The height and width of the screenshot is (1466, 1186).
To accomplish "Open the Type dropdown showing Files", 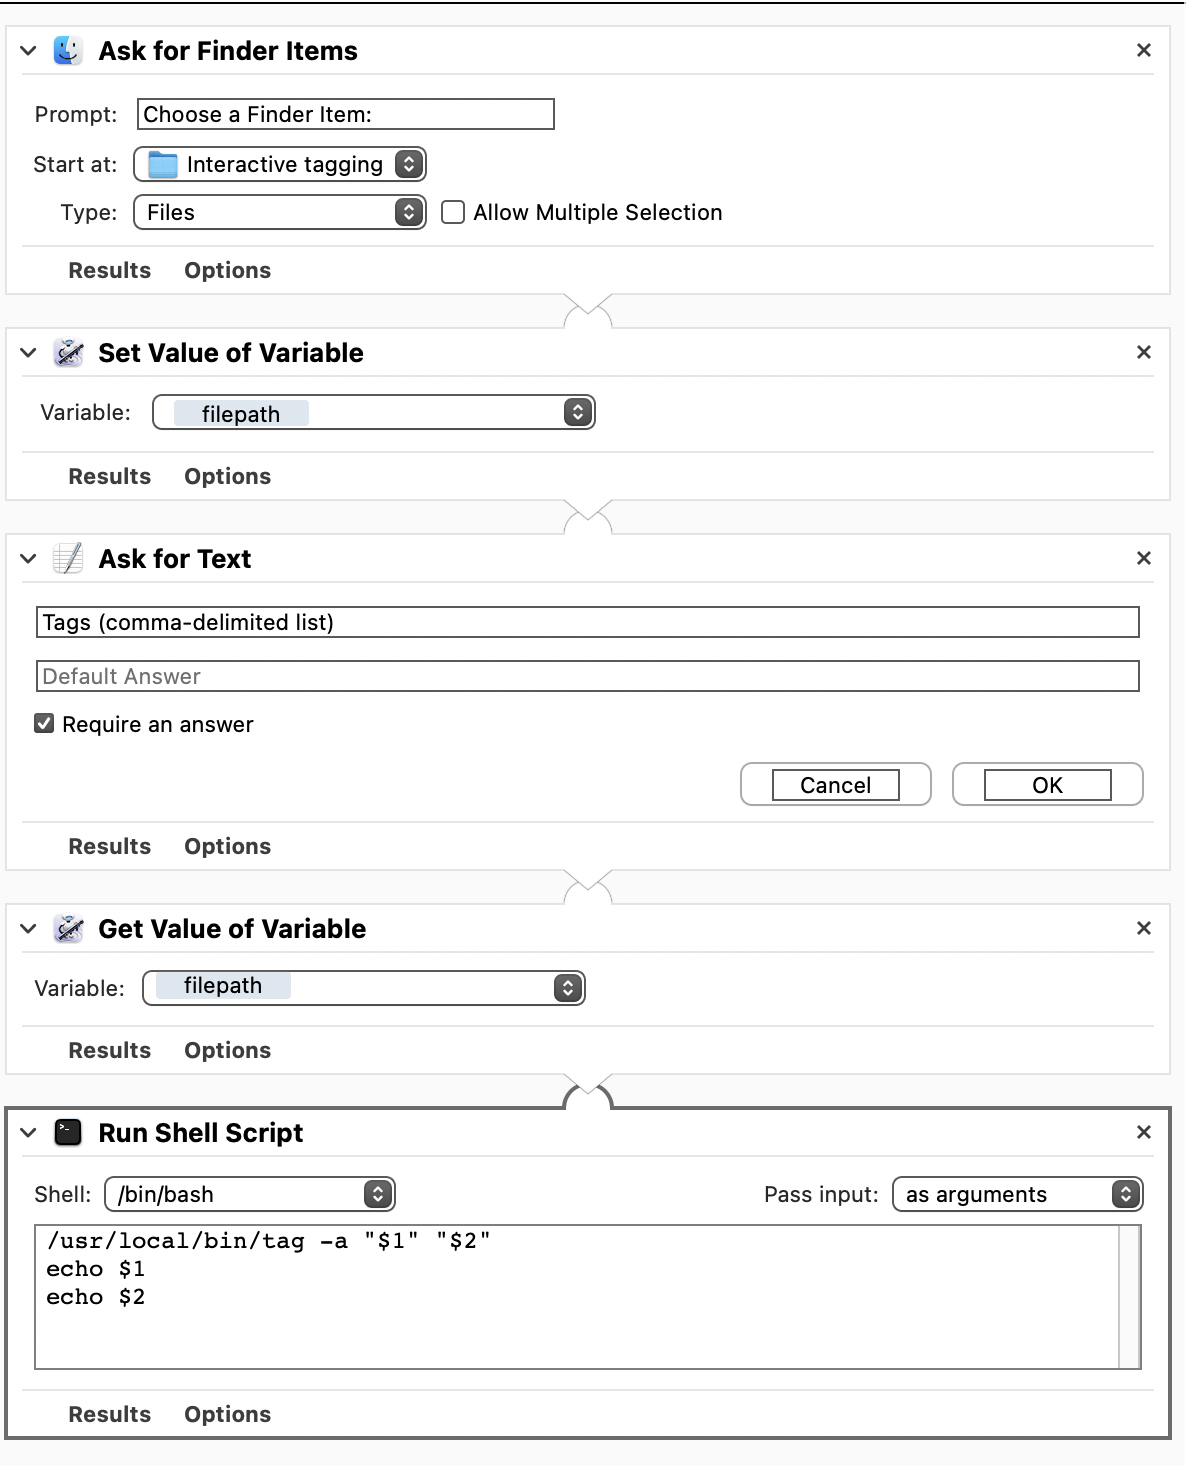I will (x=280, y=212).
